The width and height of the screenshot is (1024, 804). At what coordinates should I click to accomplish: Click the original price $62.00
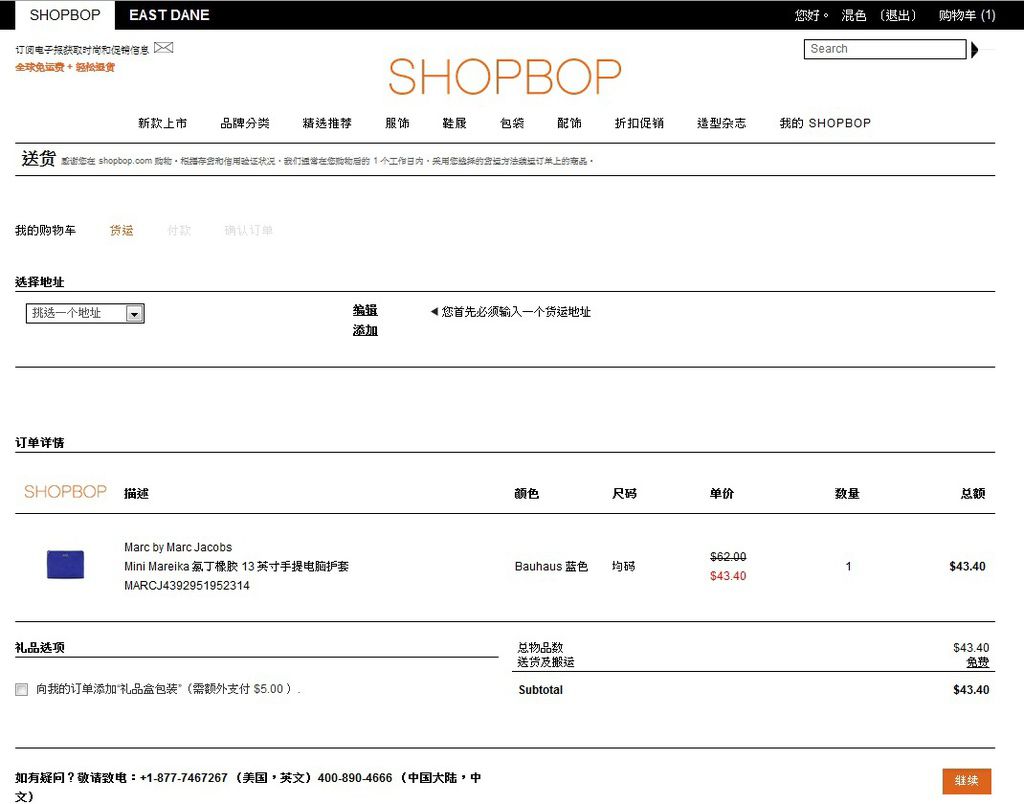click(728, 556)
